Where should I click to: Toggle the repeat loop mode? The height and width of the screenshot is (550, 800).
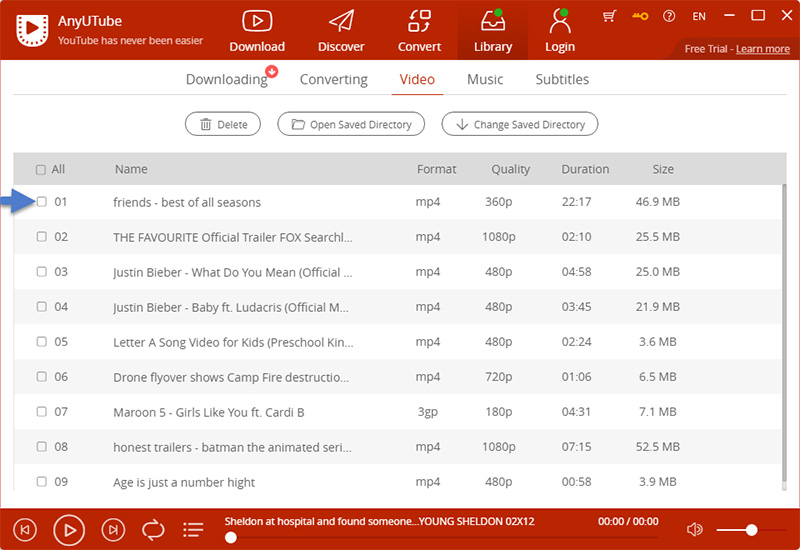tap(153, 530)
